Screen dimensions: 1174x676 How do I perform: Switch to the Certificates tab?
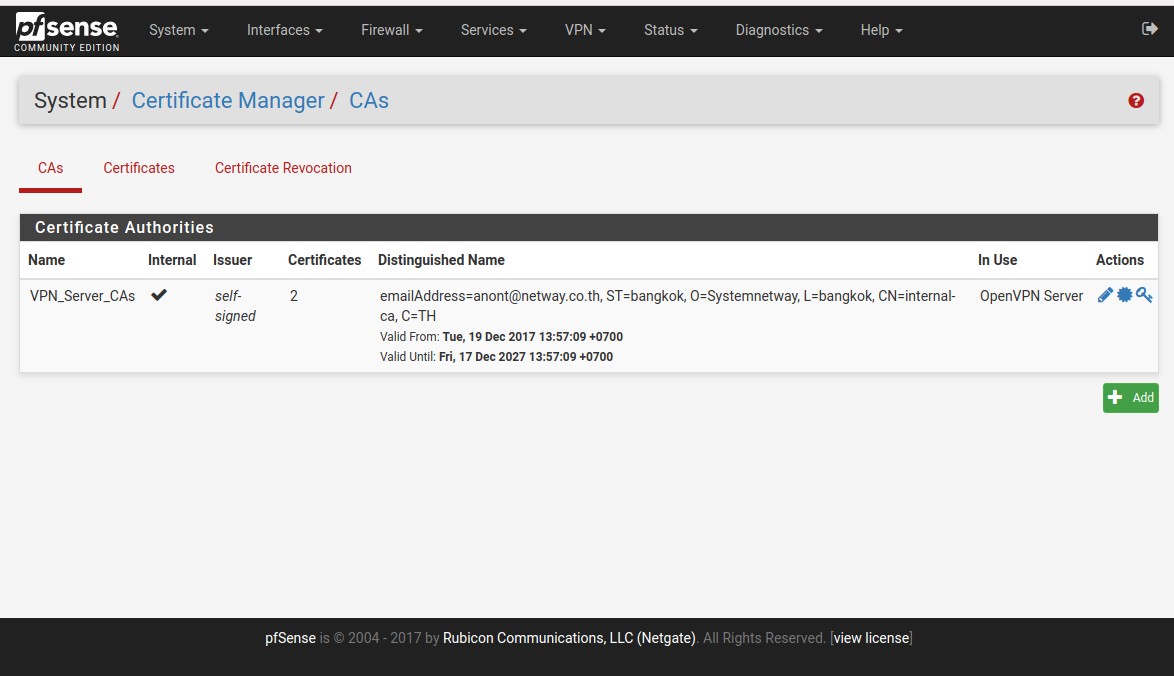(x=139, y=168)
